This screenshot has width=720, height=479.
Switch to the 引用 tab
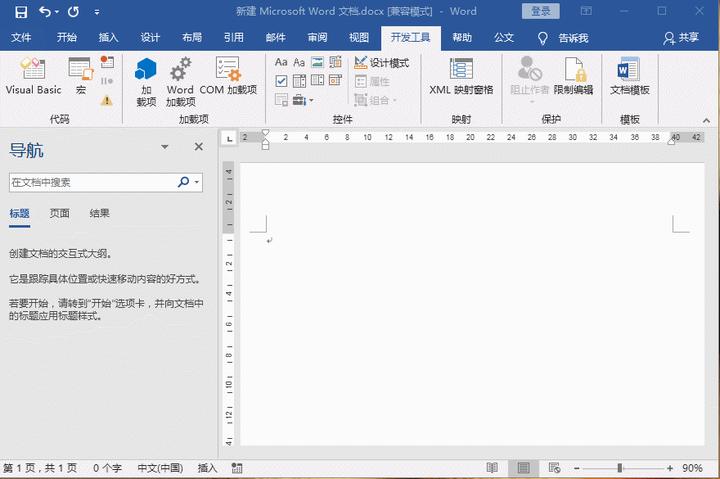point(234,38)
